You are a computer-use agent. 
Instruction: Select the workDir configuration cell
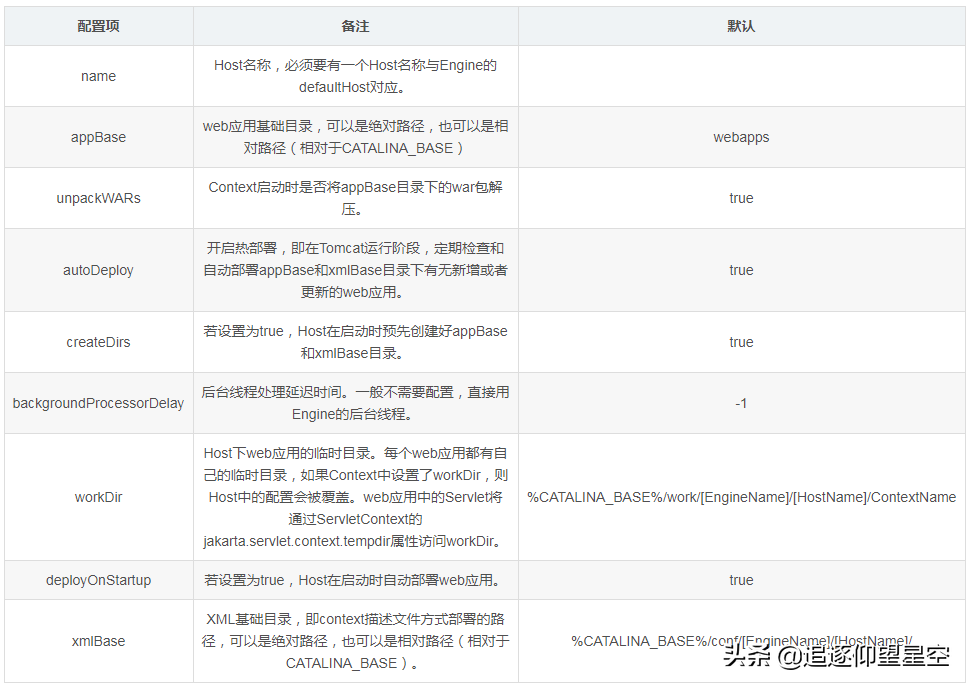[98, 497]
